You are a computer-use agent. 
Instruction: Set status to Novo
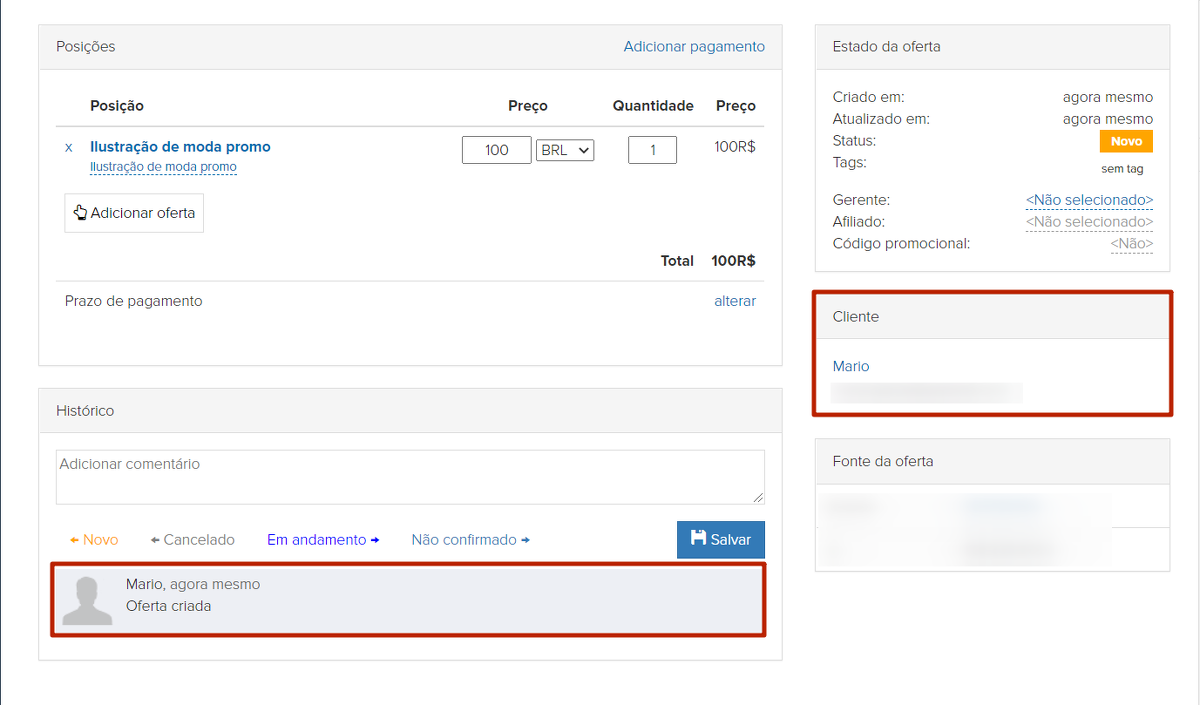point(94,540)
